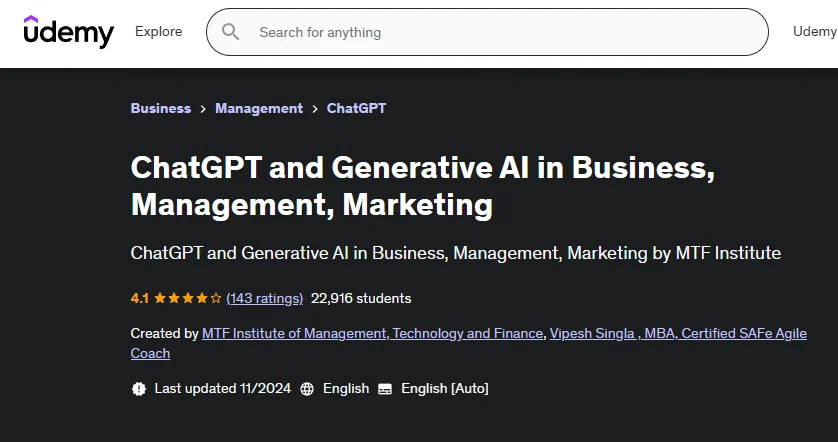Viewport: 838px width, 442px height.
Task: Click the English language text beside globe
Action: pyautogui.click(x=346, y=389)
